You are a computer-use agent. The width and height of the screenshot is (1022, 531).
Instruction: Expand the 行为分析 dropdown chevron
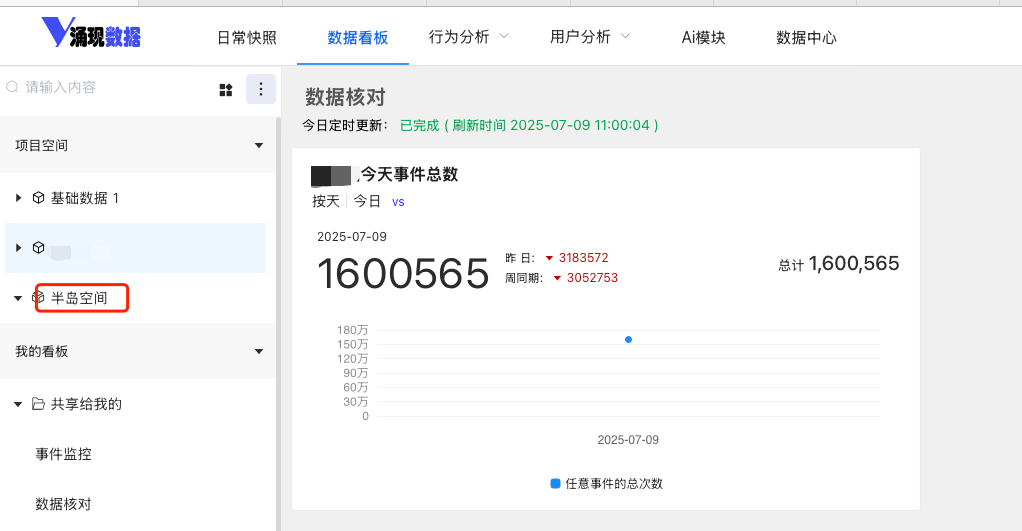(504, 36)
